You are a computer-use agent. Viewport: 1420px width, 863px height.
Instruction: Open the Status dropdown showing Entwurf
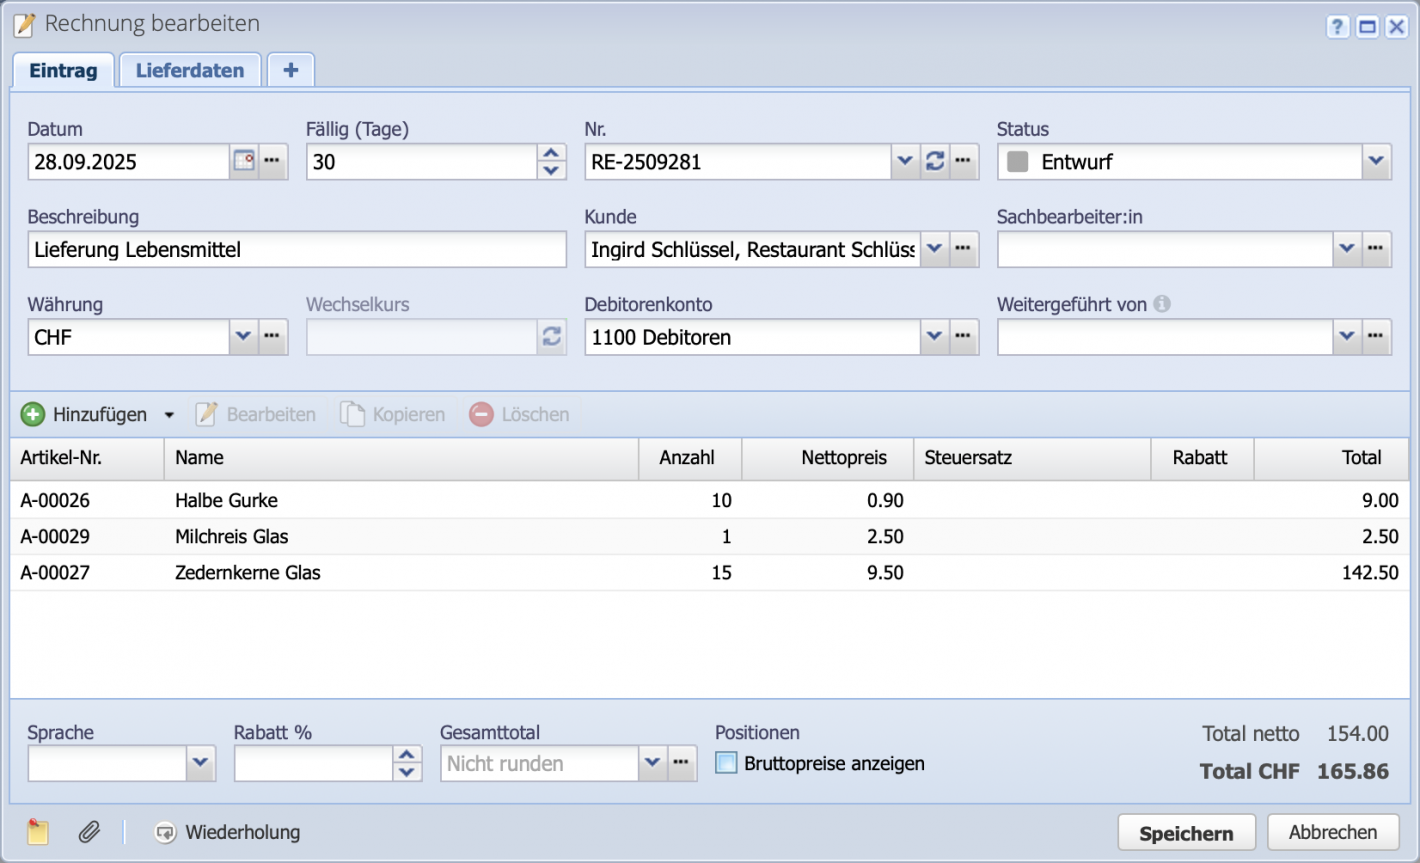[x=1377, y=161]
